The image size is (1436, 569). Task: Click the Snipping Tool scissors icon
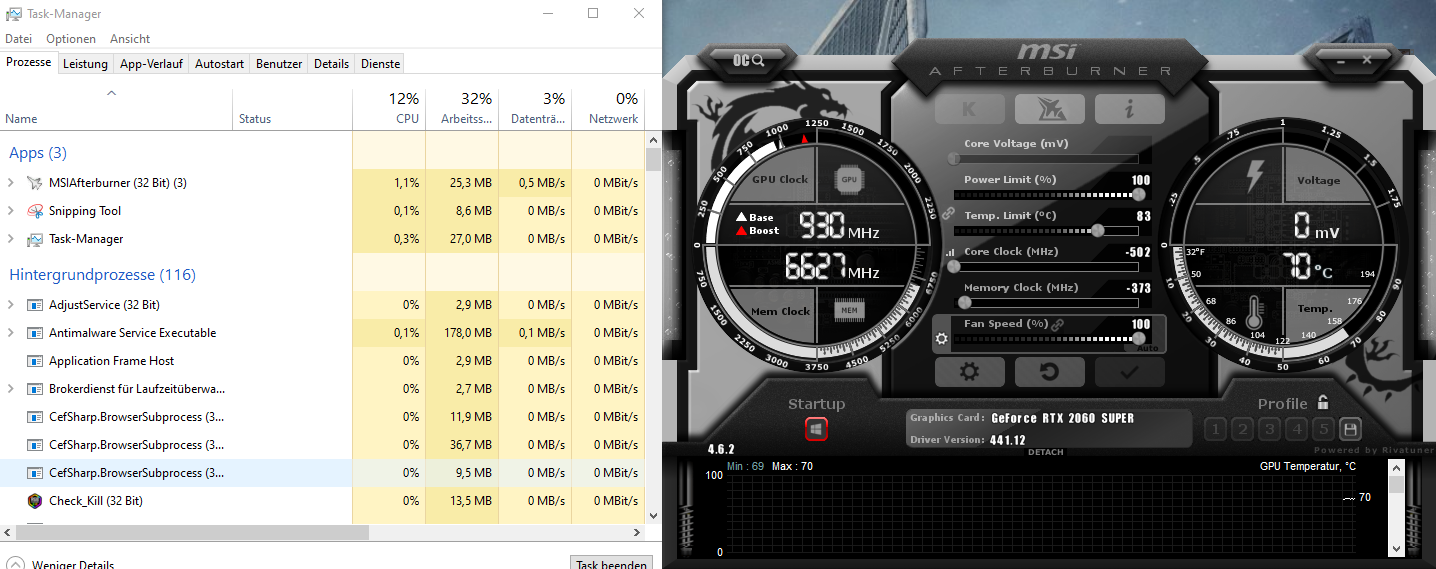point(35,211)
